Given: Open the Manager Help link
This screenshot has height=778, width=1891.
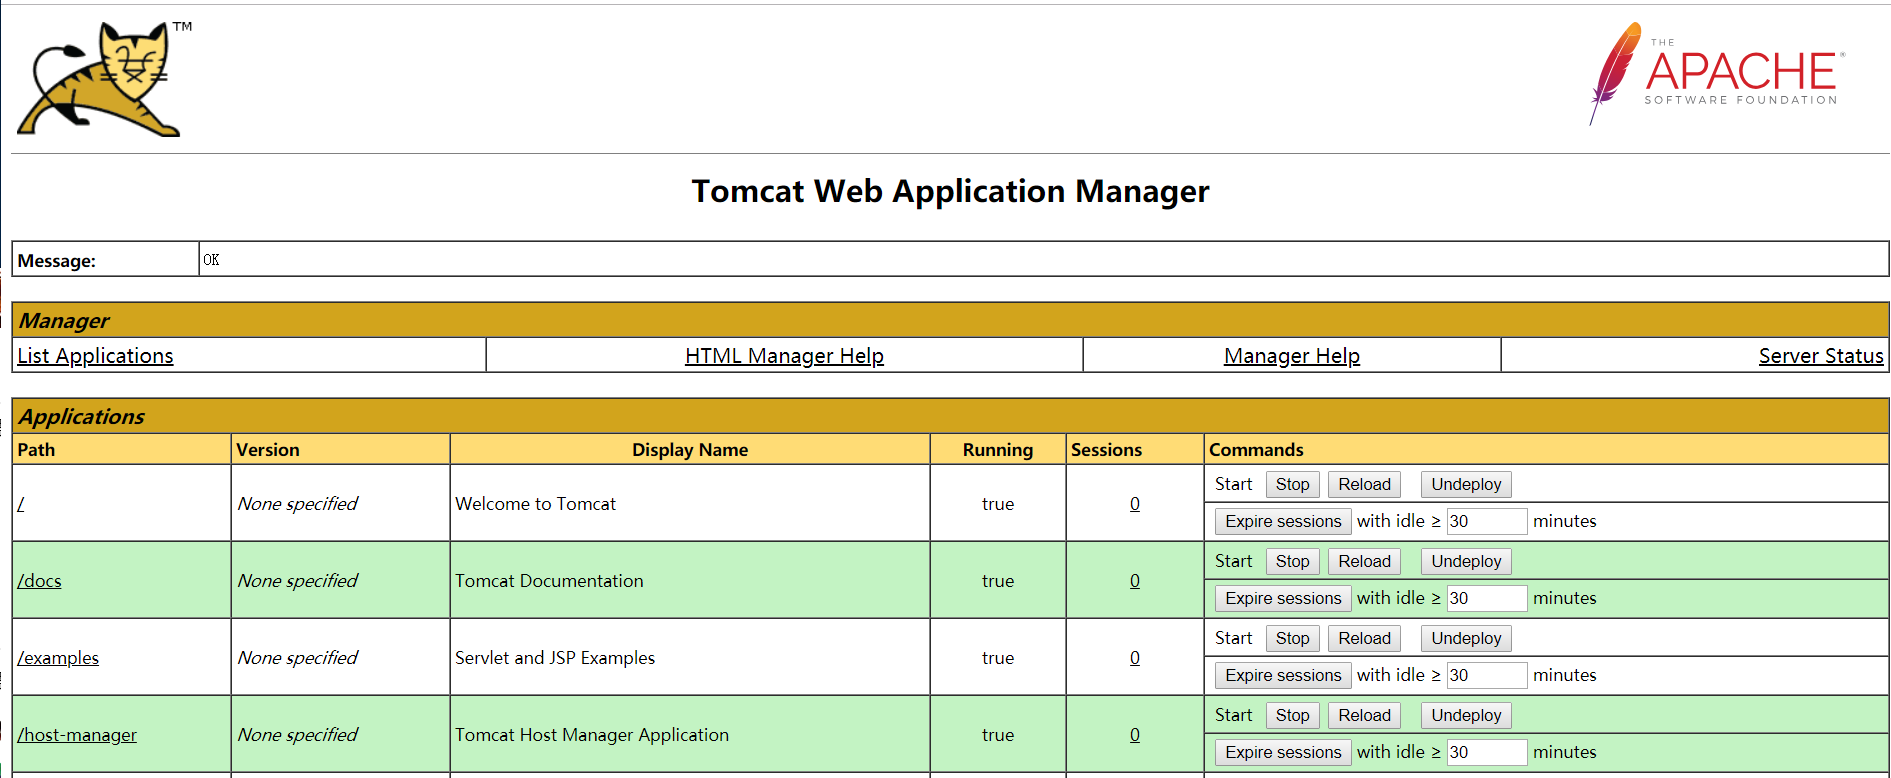Looking at the screenshot, I should click(1291, 356).
